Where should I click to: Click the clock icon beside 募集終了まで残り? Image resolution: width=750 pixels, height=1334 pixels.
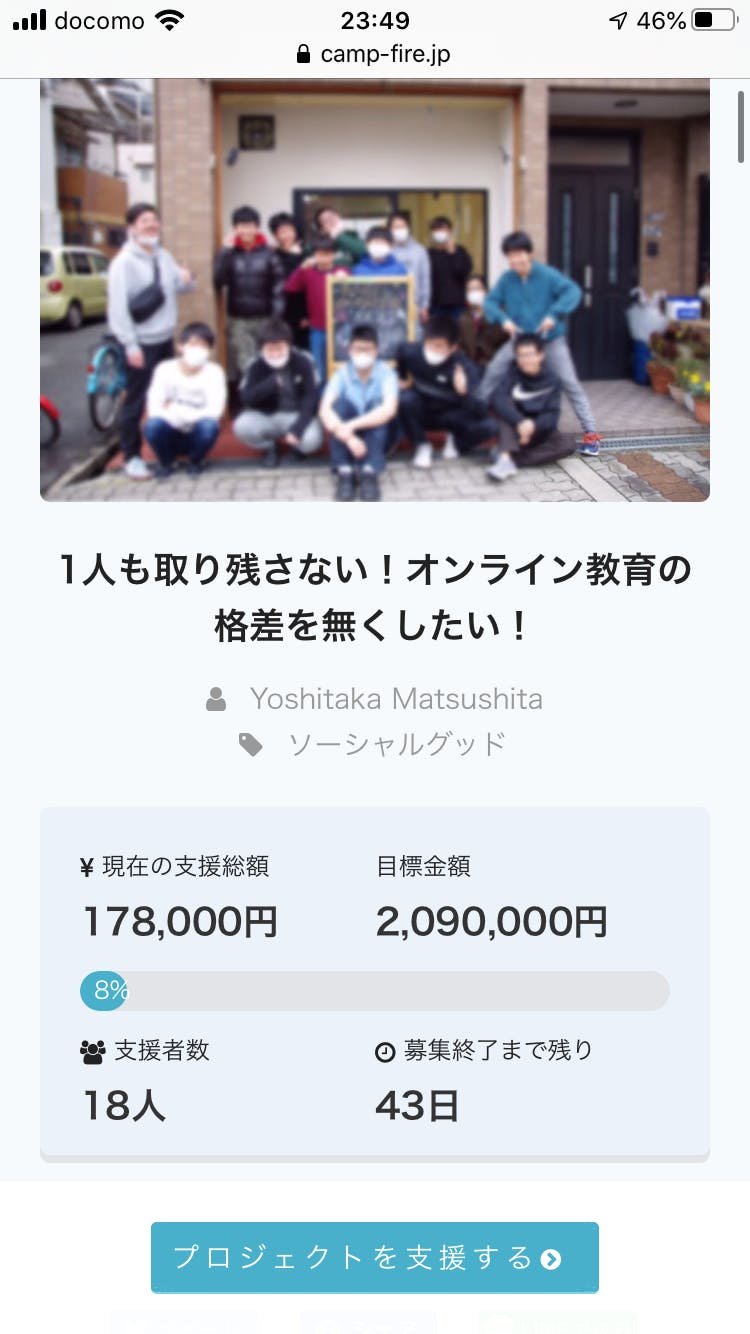point(385,1052)
